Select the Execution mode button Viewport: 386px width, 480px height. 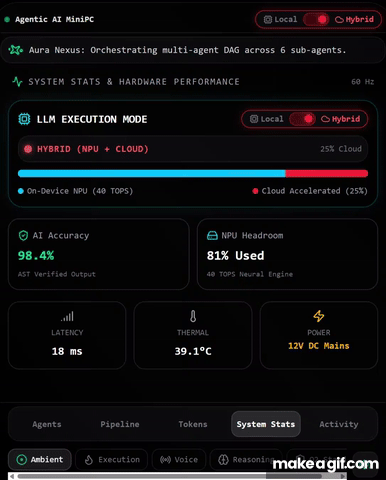(112, 459)
